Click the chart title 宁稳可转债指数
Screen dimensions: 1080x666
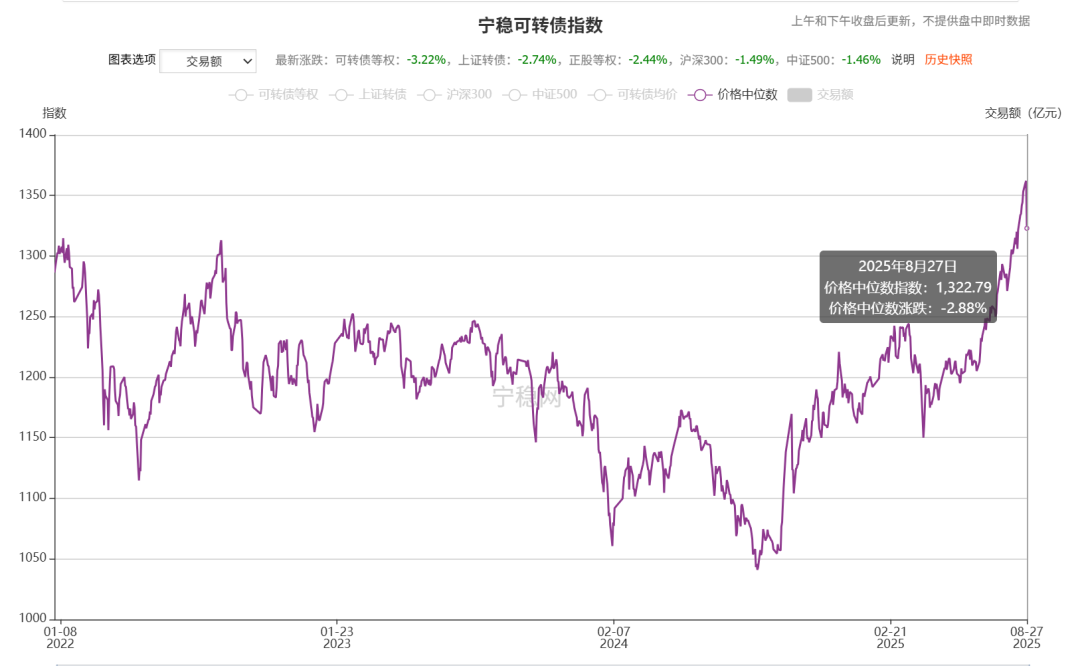[x=541, y=25]
